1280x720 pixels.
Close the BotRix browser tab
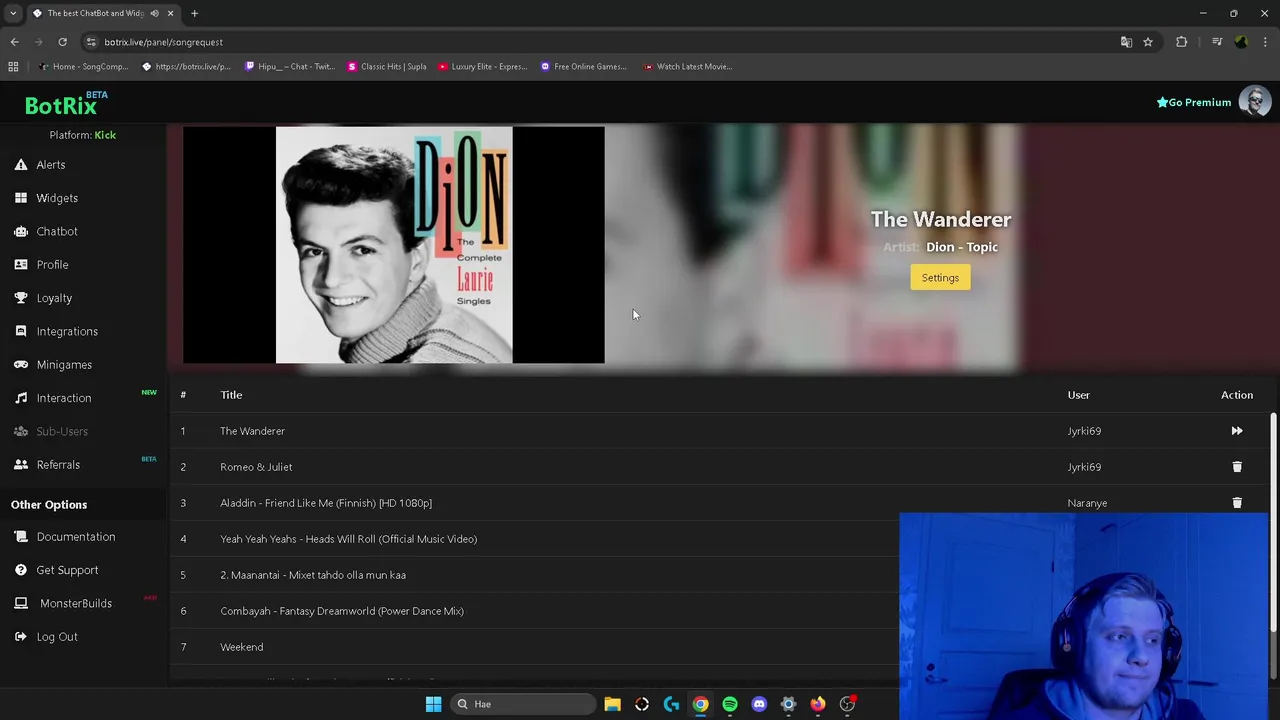click(170, 13)
